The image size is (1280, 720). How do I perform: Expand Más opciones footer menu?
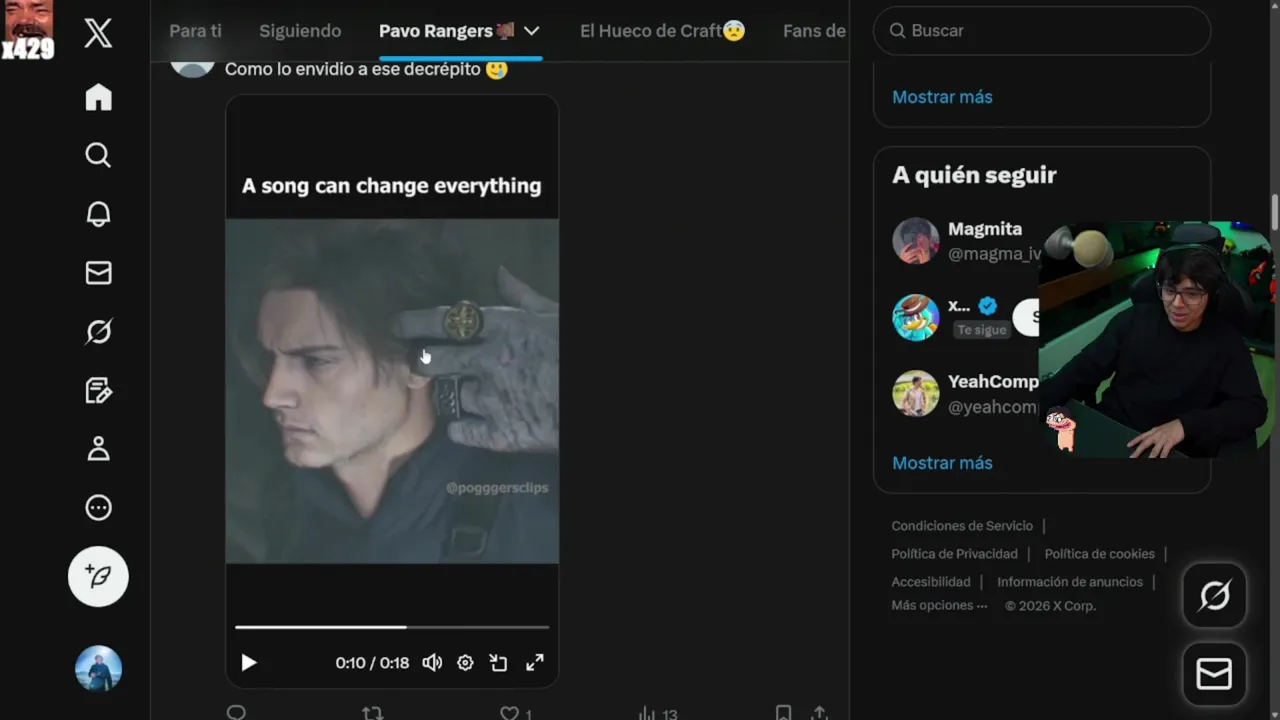[x=939, y=606]
